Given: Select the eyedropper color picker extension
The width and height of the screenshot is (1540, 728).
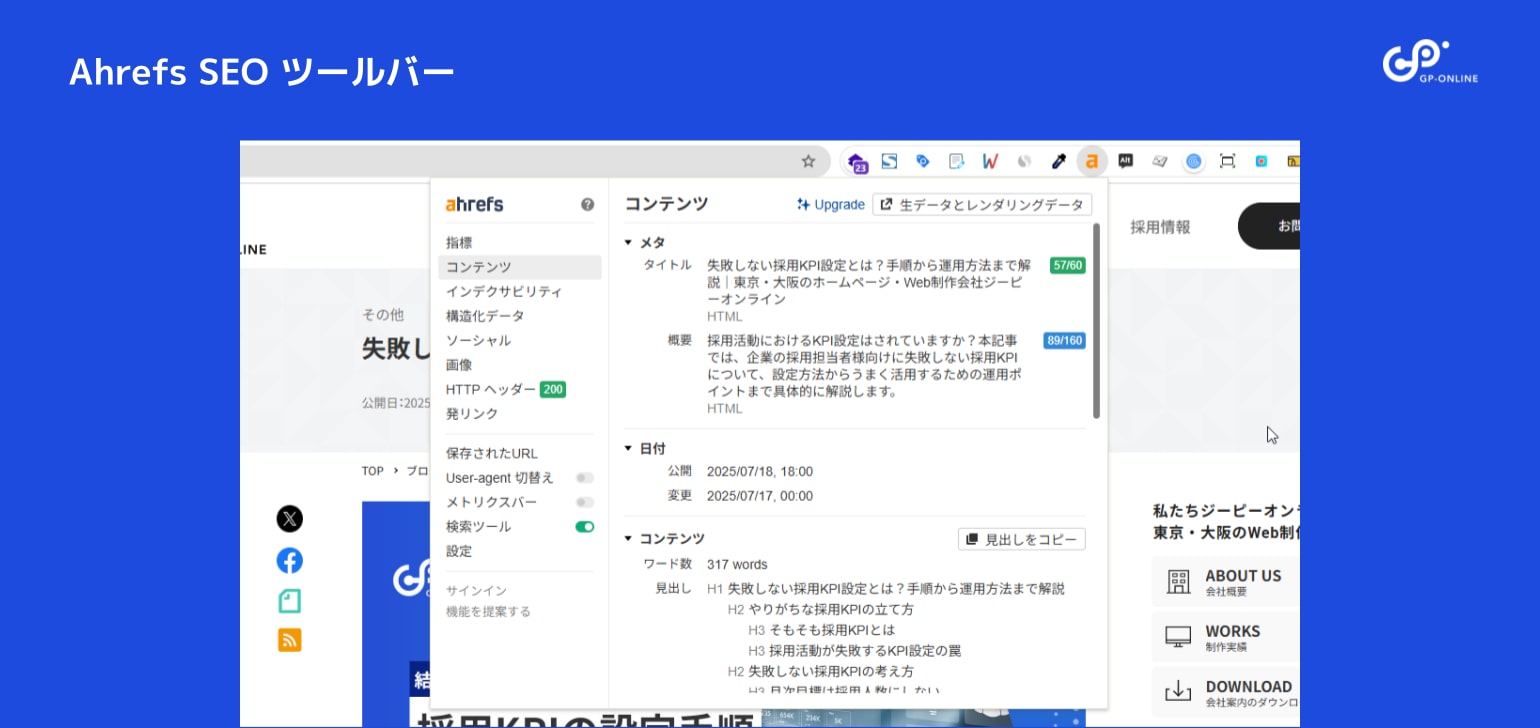Looking at the screenshot, I should [x=1058, y=161].
